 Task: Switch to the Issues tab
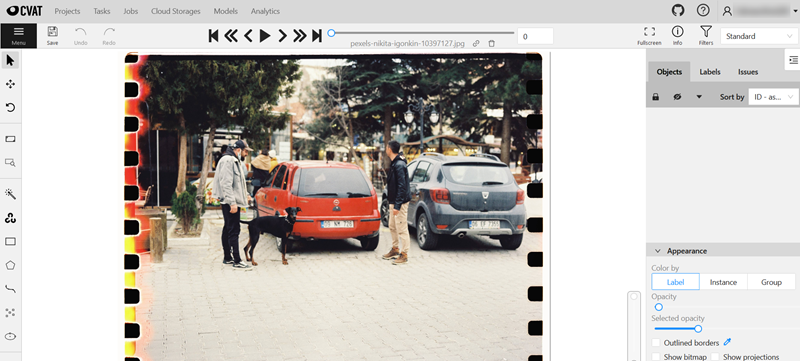pos(748,72)
